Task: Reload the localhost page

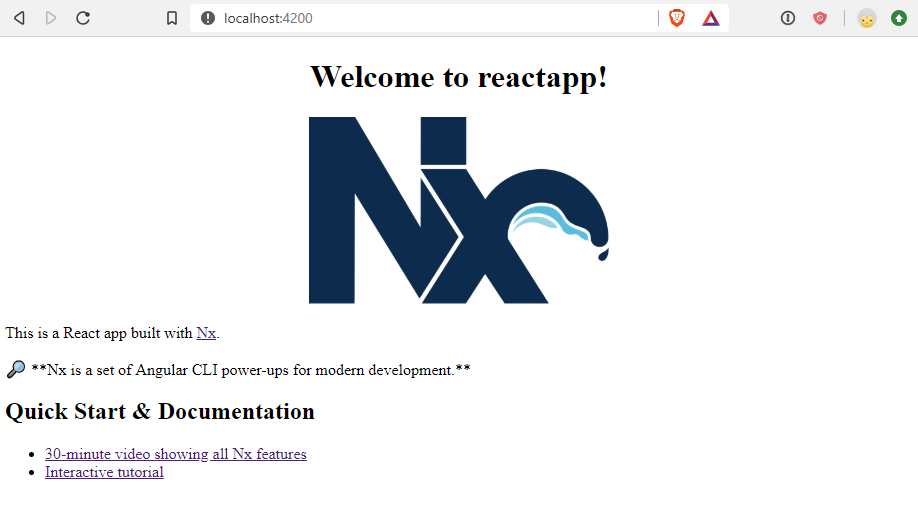Action: tap(83, 18)
